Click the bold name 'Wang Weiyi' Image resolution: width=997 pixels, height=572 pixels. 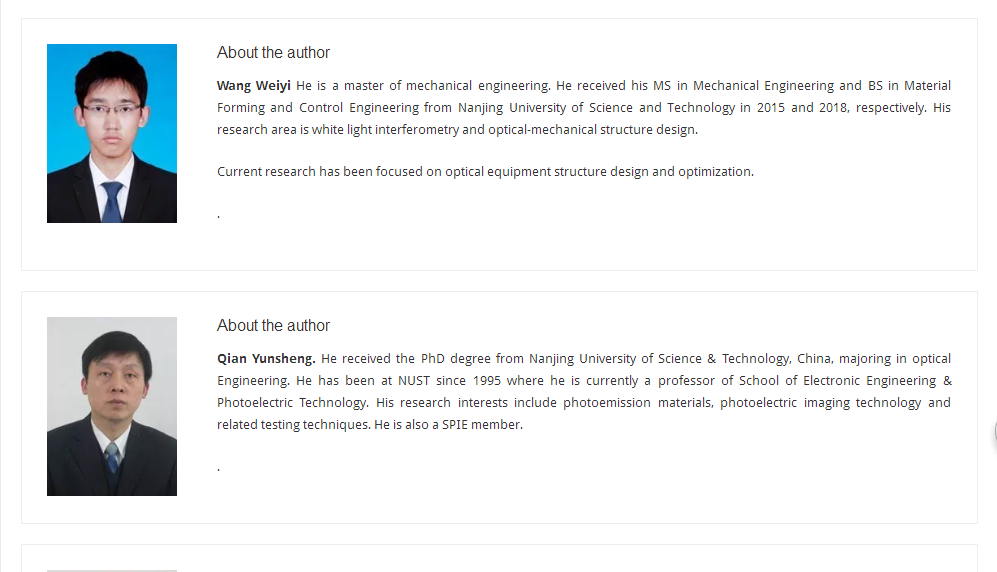click(254, 86)
